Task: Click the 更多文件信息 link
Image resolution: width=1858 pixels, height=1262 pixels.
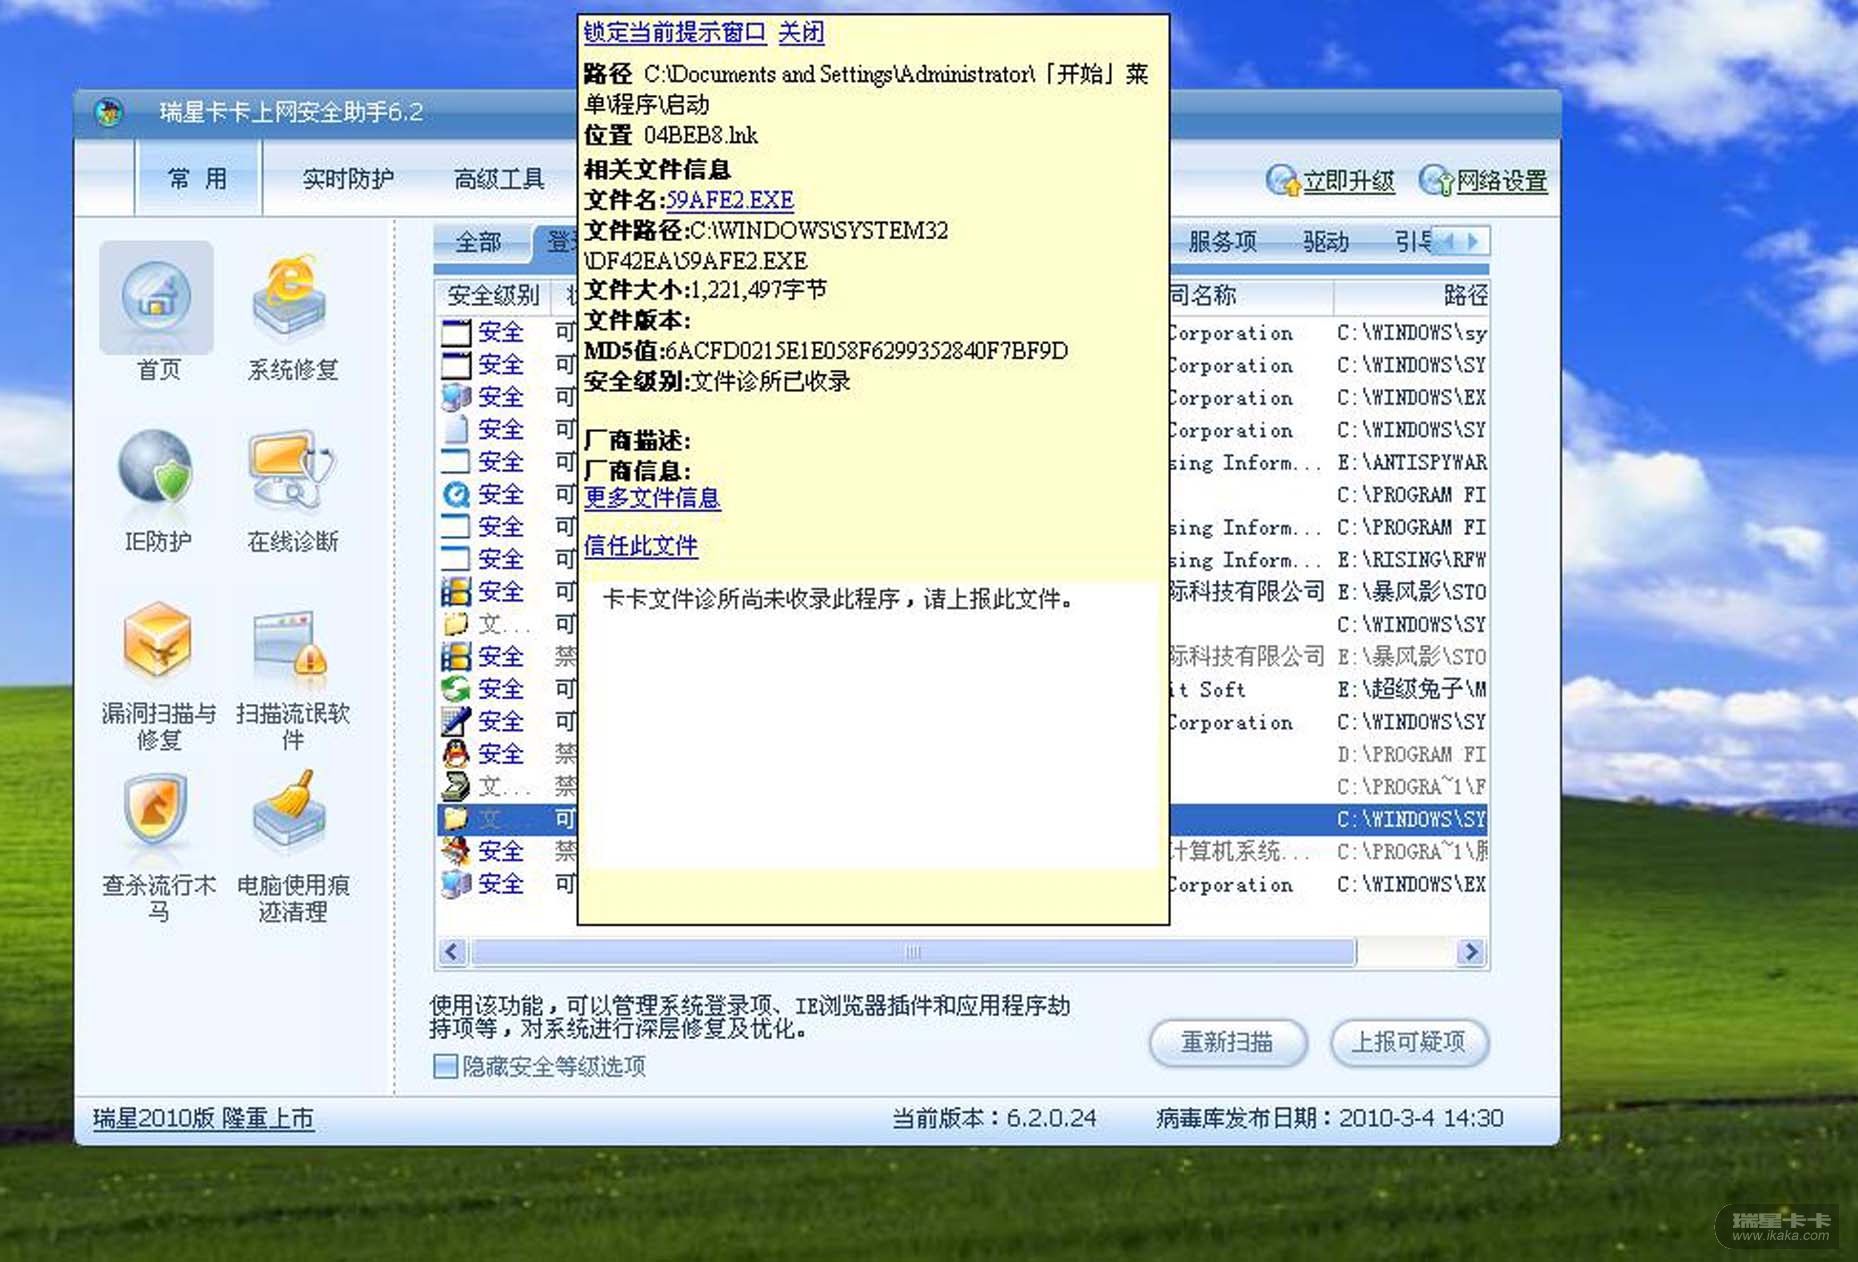Action: pos(652,498)
